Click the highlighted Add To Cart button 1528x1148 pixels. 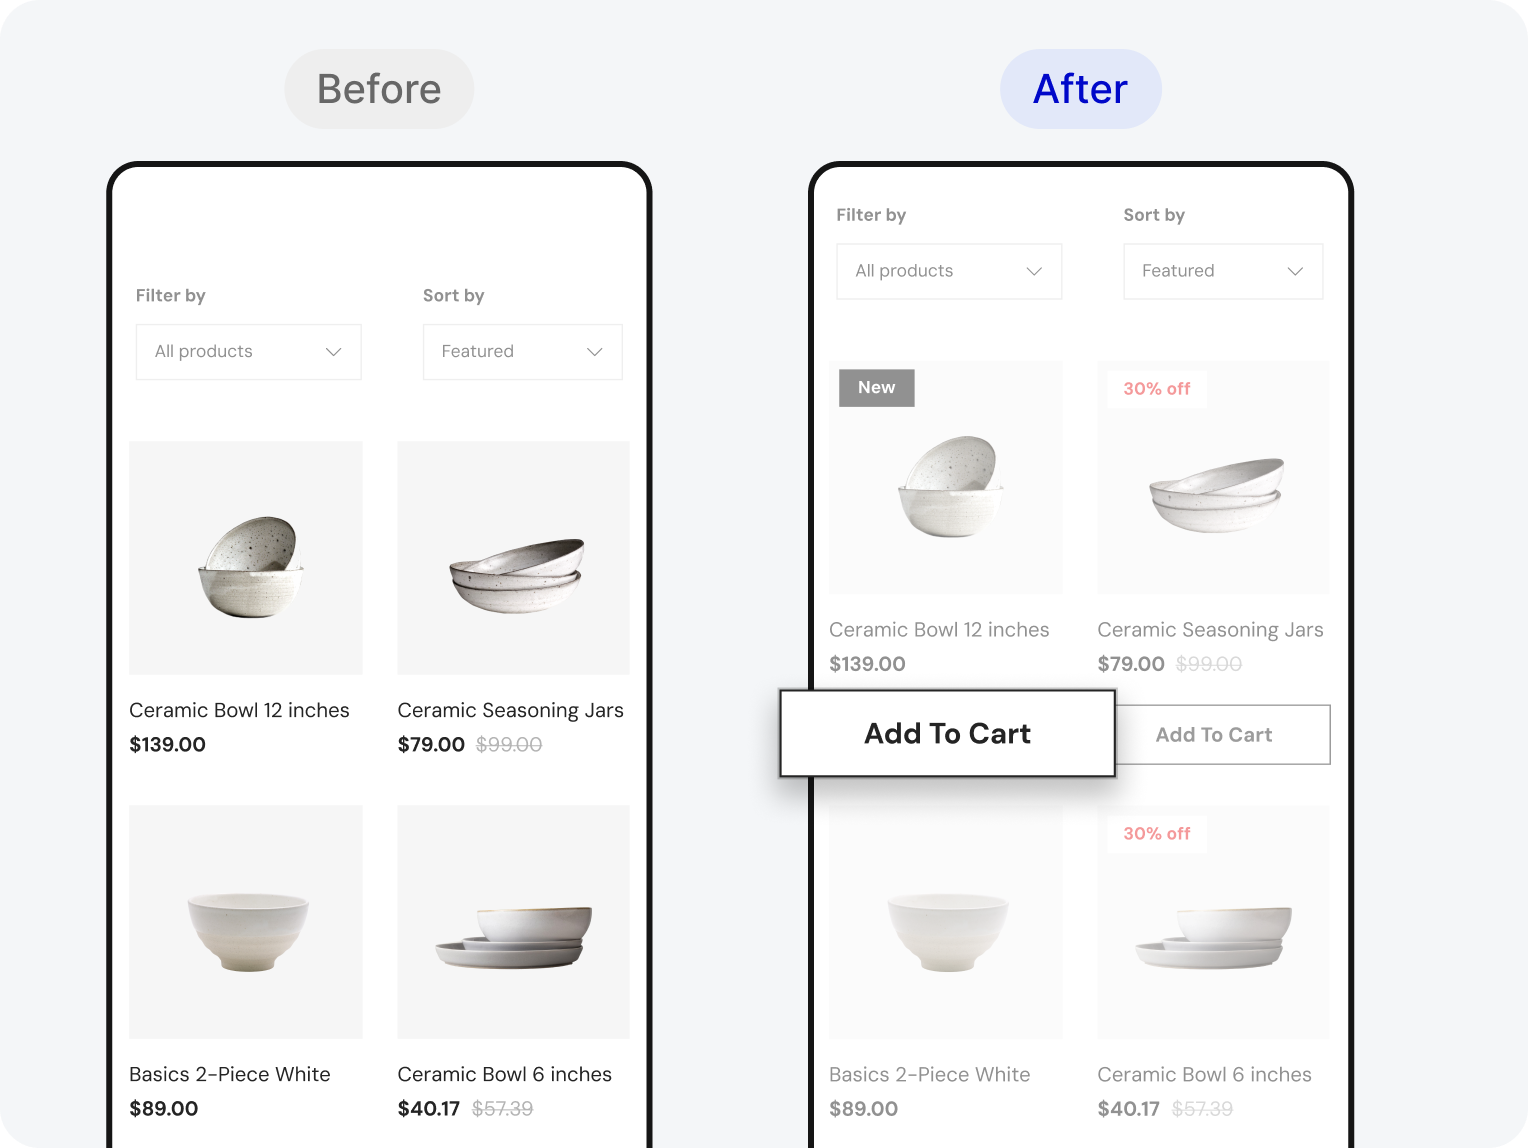[x=947, y=733]
